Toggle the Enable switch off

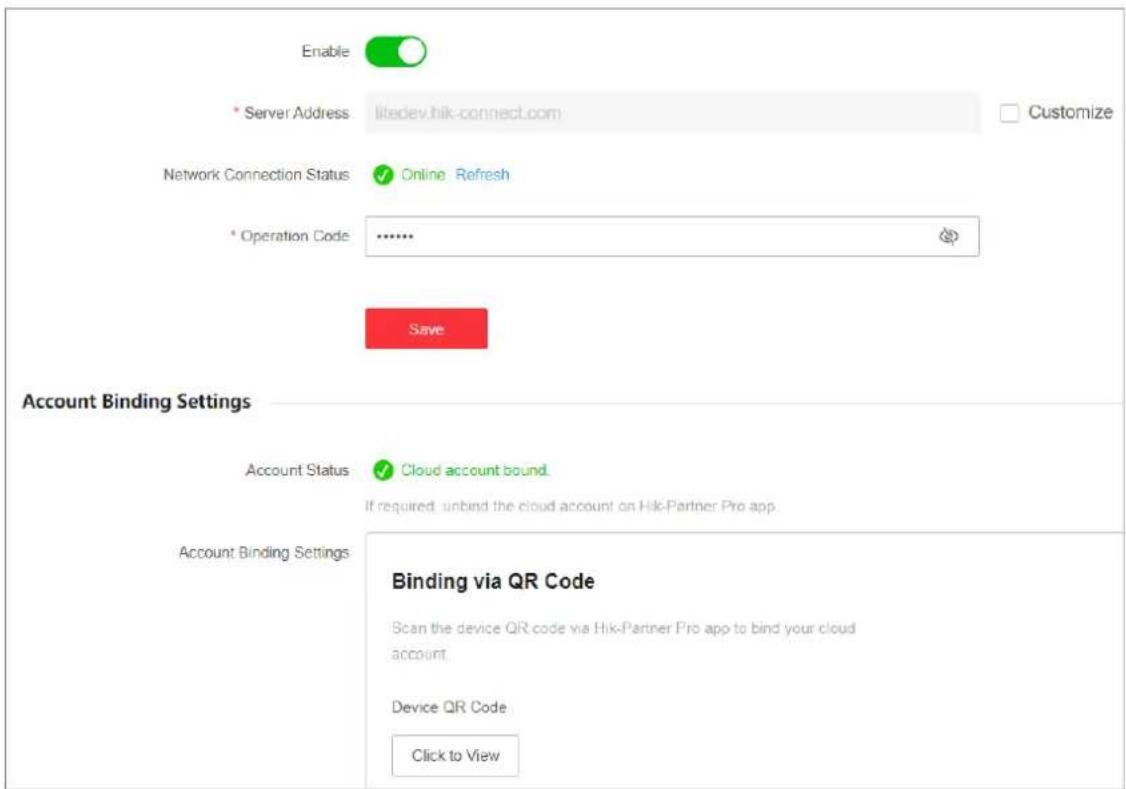(396, 52)
